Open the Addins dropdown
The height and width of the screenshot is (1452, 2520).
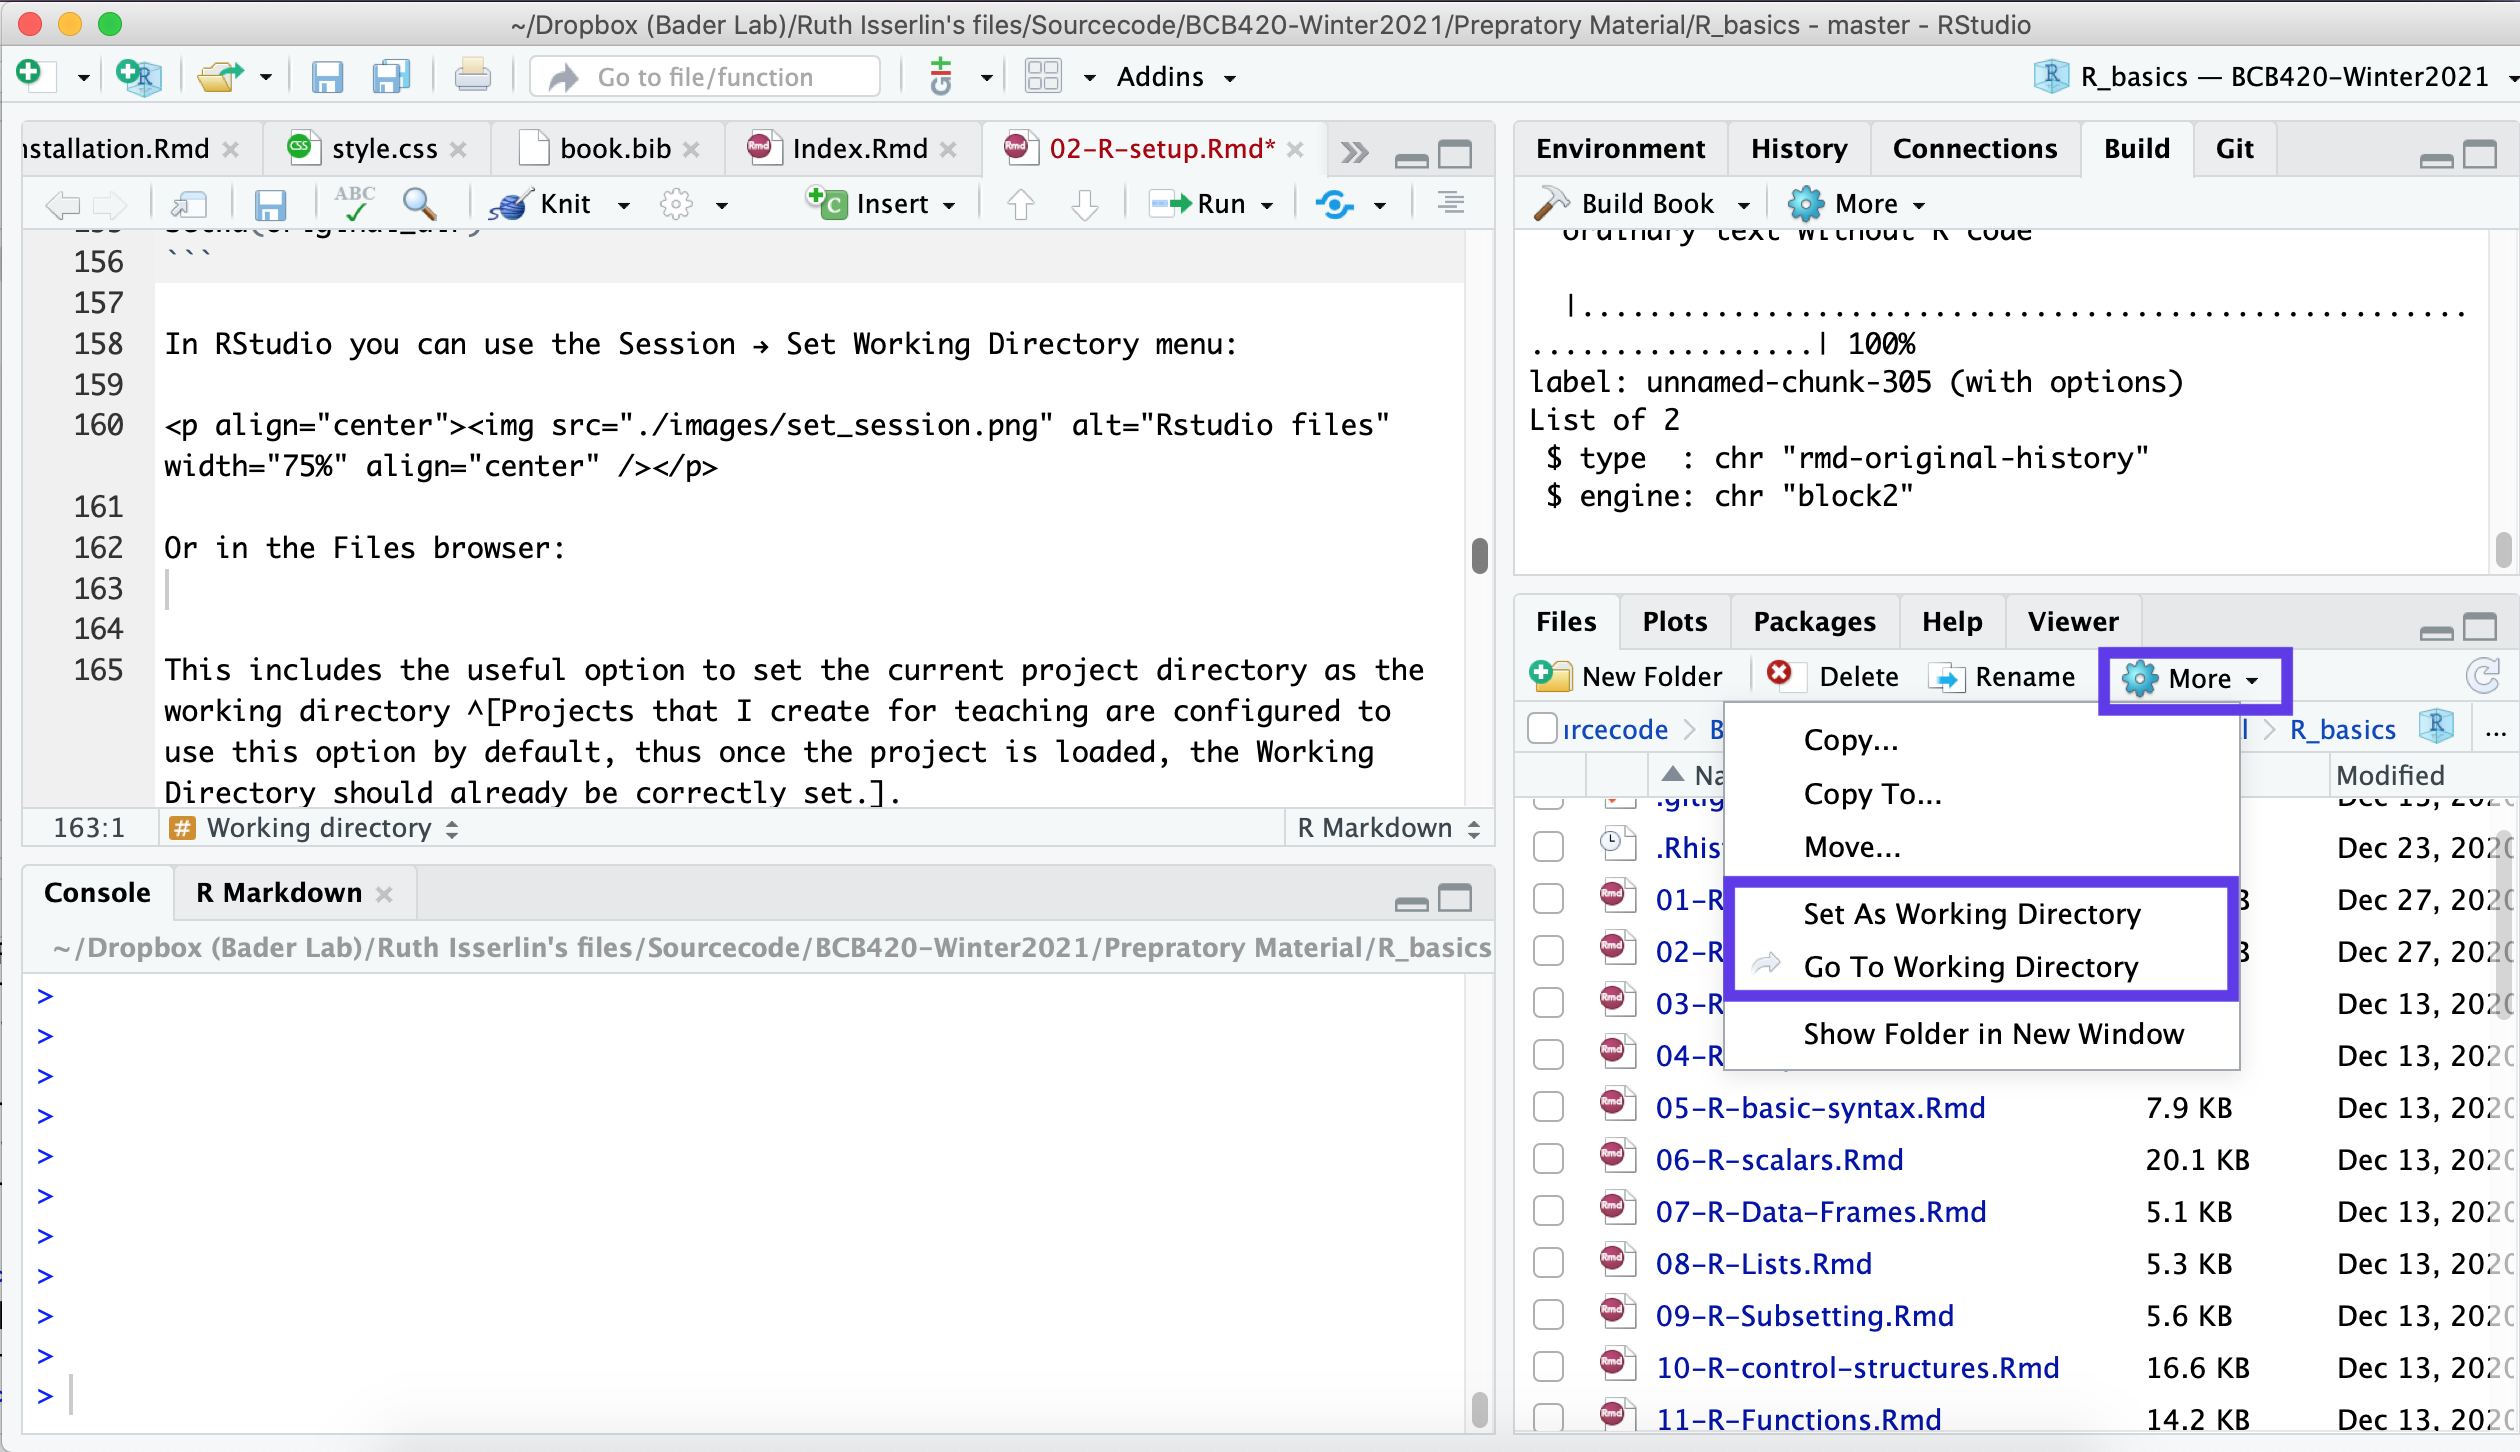click(1176, 77)
